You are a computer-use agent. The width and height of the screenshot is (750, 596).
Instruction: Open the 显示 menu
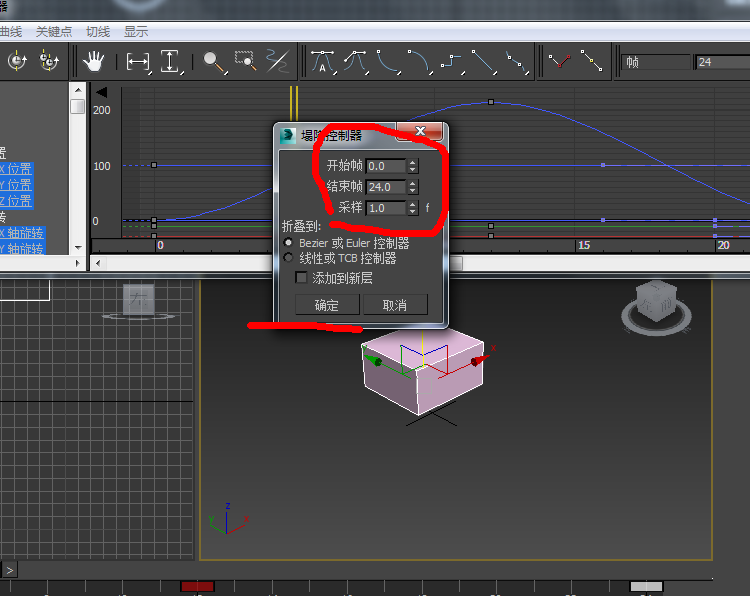click(x=136, y=32)
